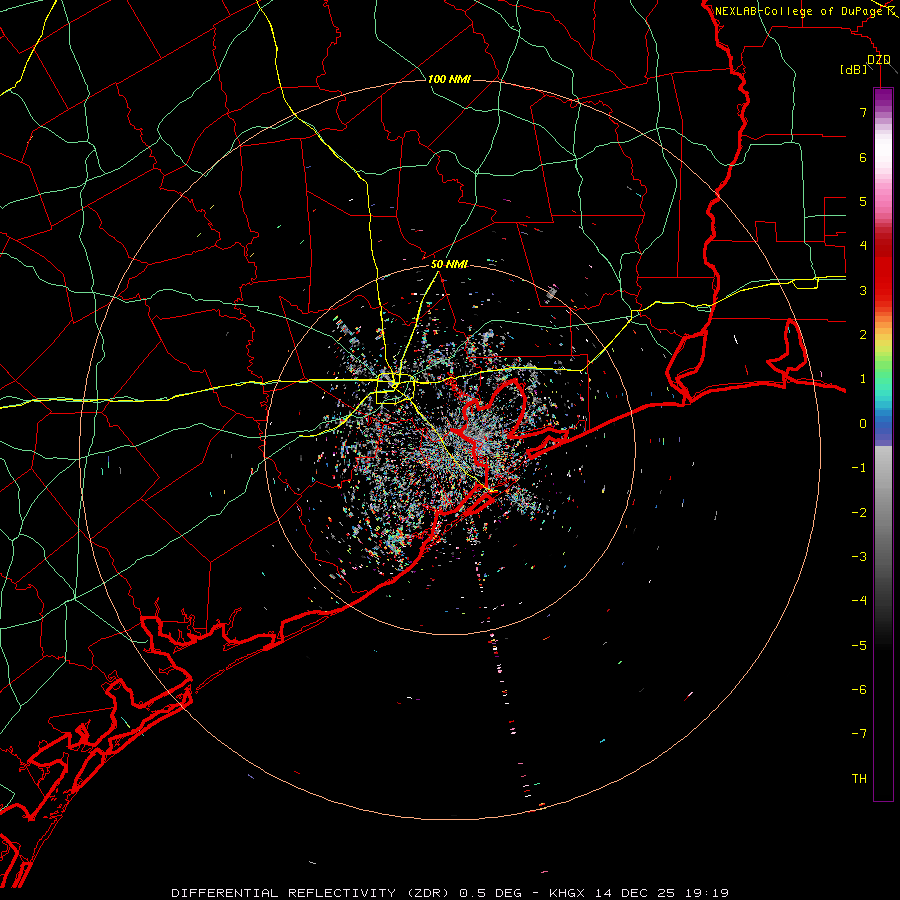Click the 3 value on the color scale
This screenshot has width=900, height=900.
pyautogui.click(x=863, y=290)
